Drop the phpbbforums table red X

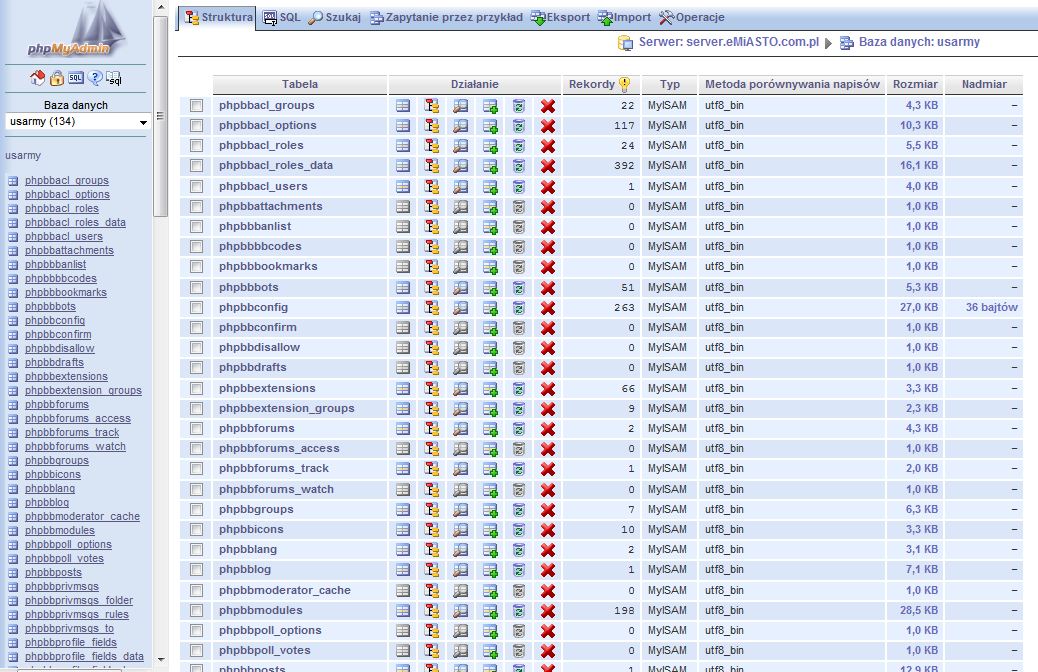(x=548, y=428)
